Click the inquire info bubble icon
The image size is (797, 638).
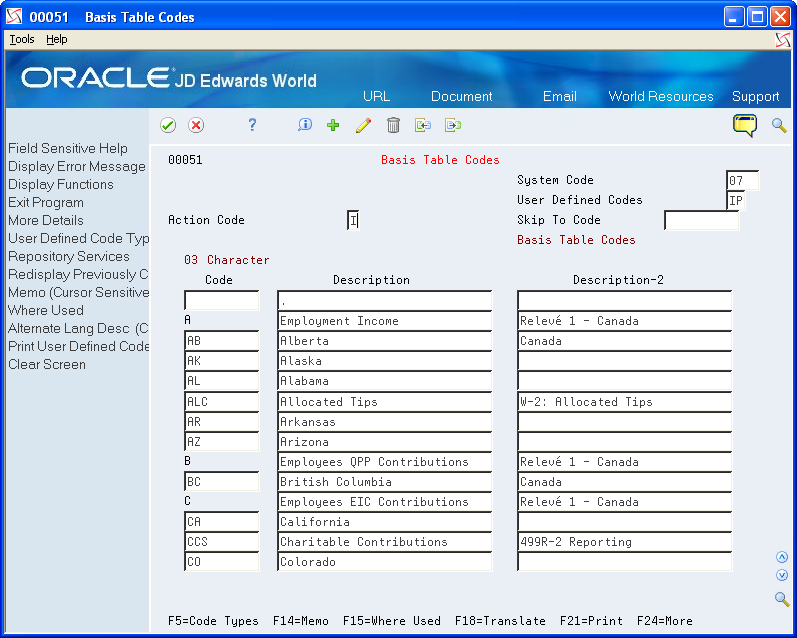pyautogui.click(x=304, y=125)
